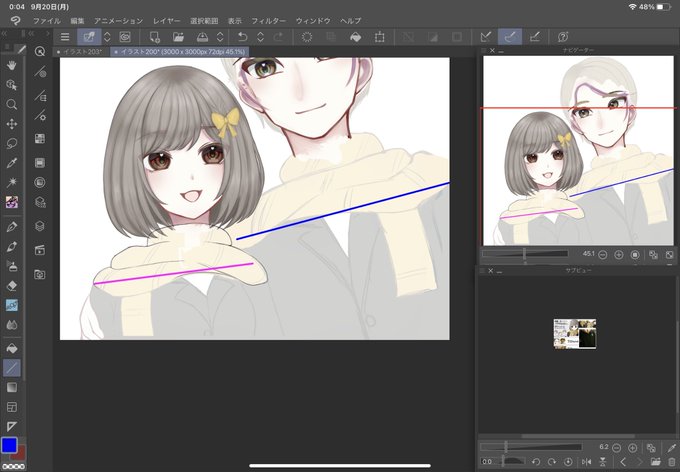The image size is (680, 472).
Task: Select the Airbrush tool
Action: point(12,266)
